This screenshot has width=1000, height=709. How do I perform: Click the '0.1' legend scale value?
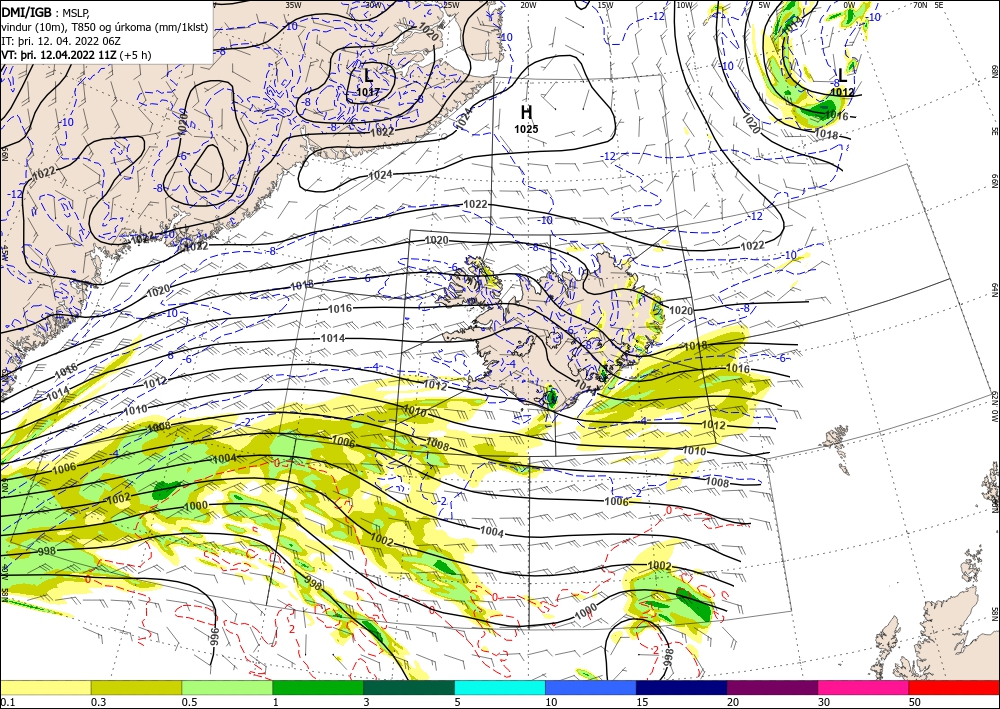click(x=7, y=702)
